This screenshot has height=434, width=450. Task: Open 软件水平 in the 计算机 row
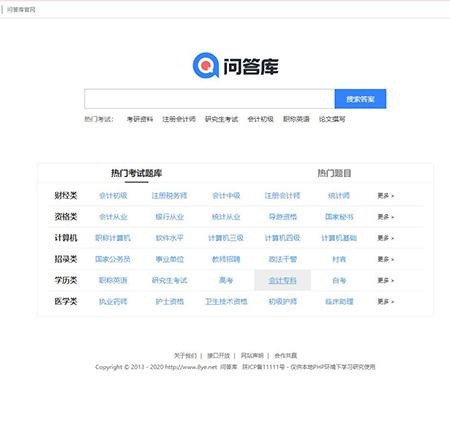(x=169, y=238)
